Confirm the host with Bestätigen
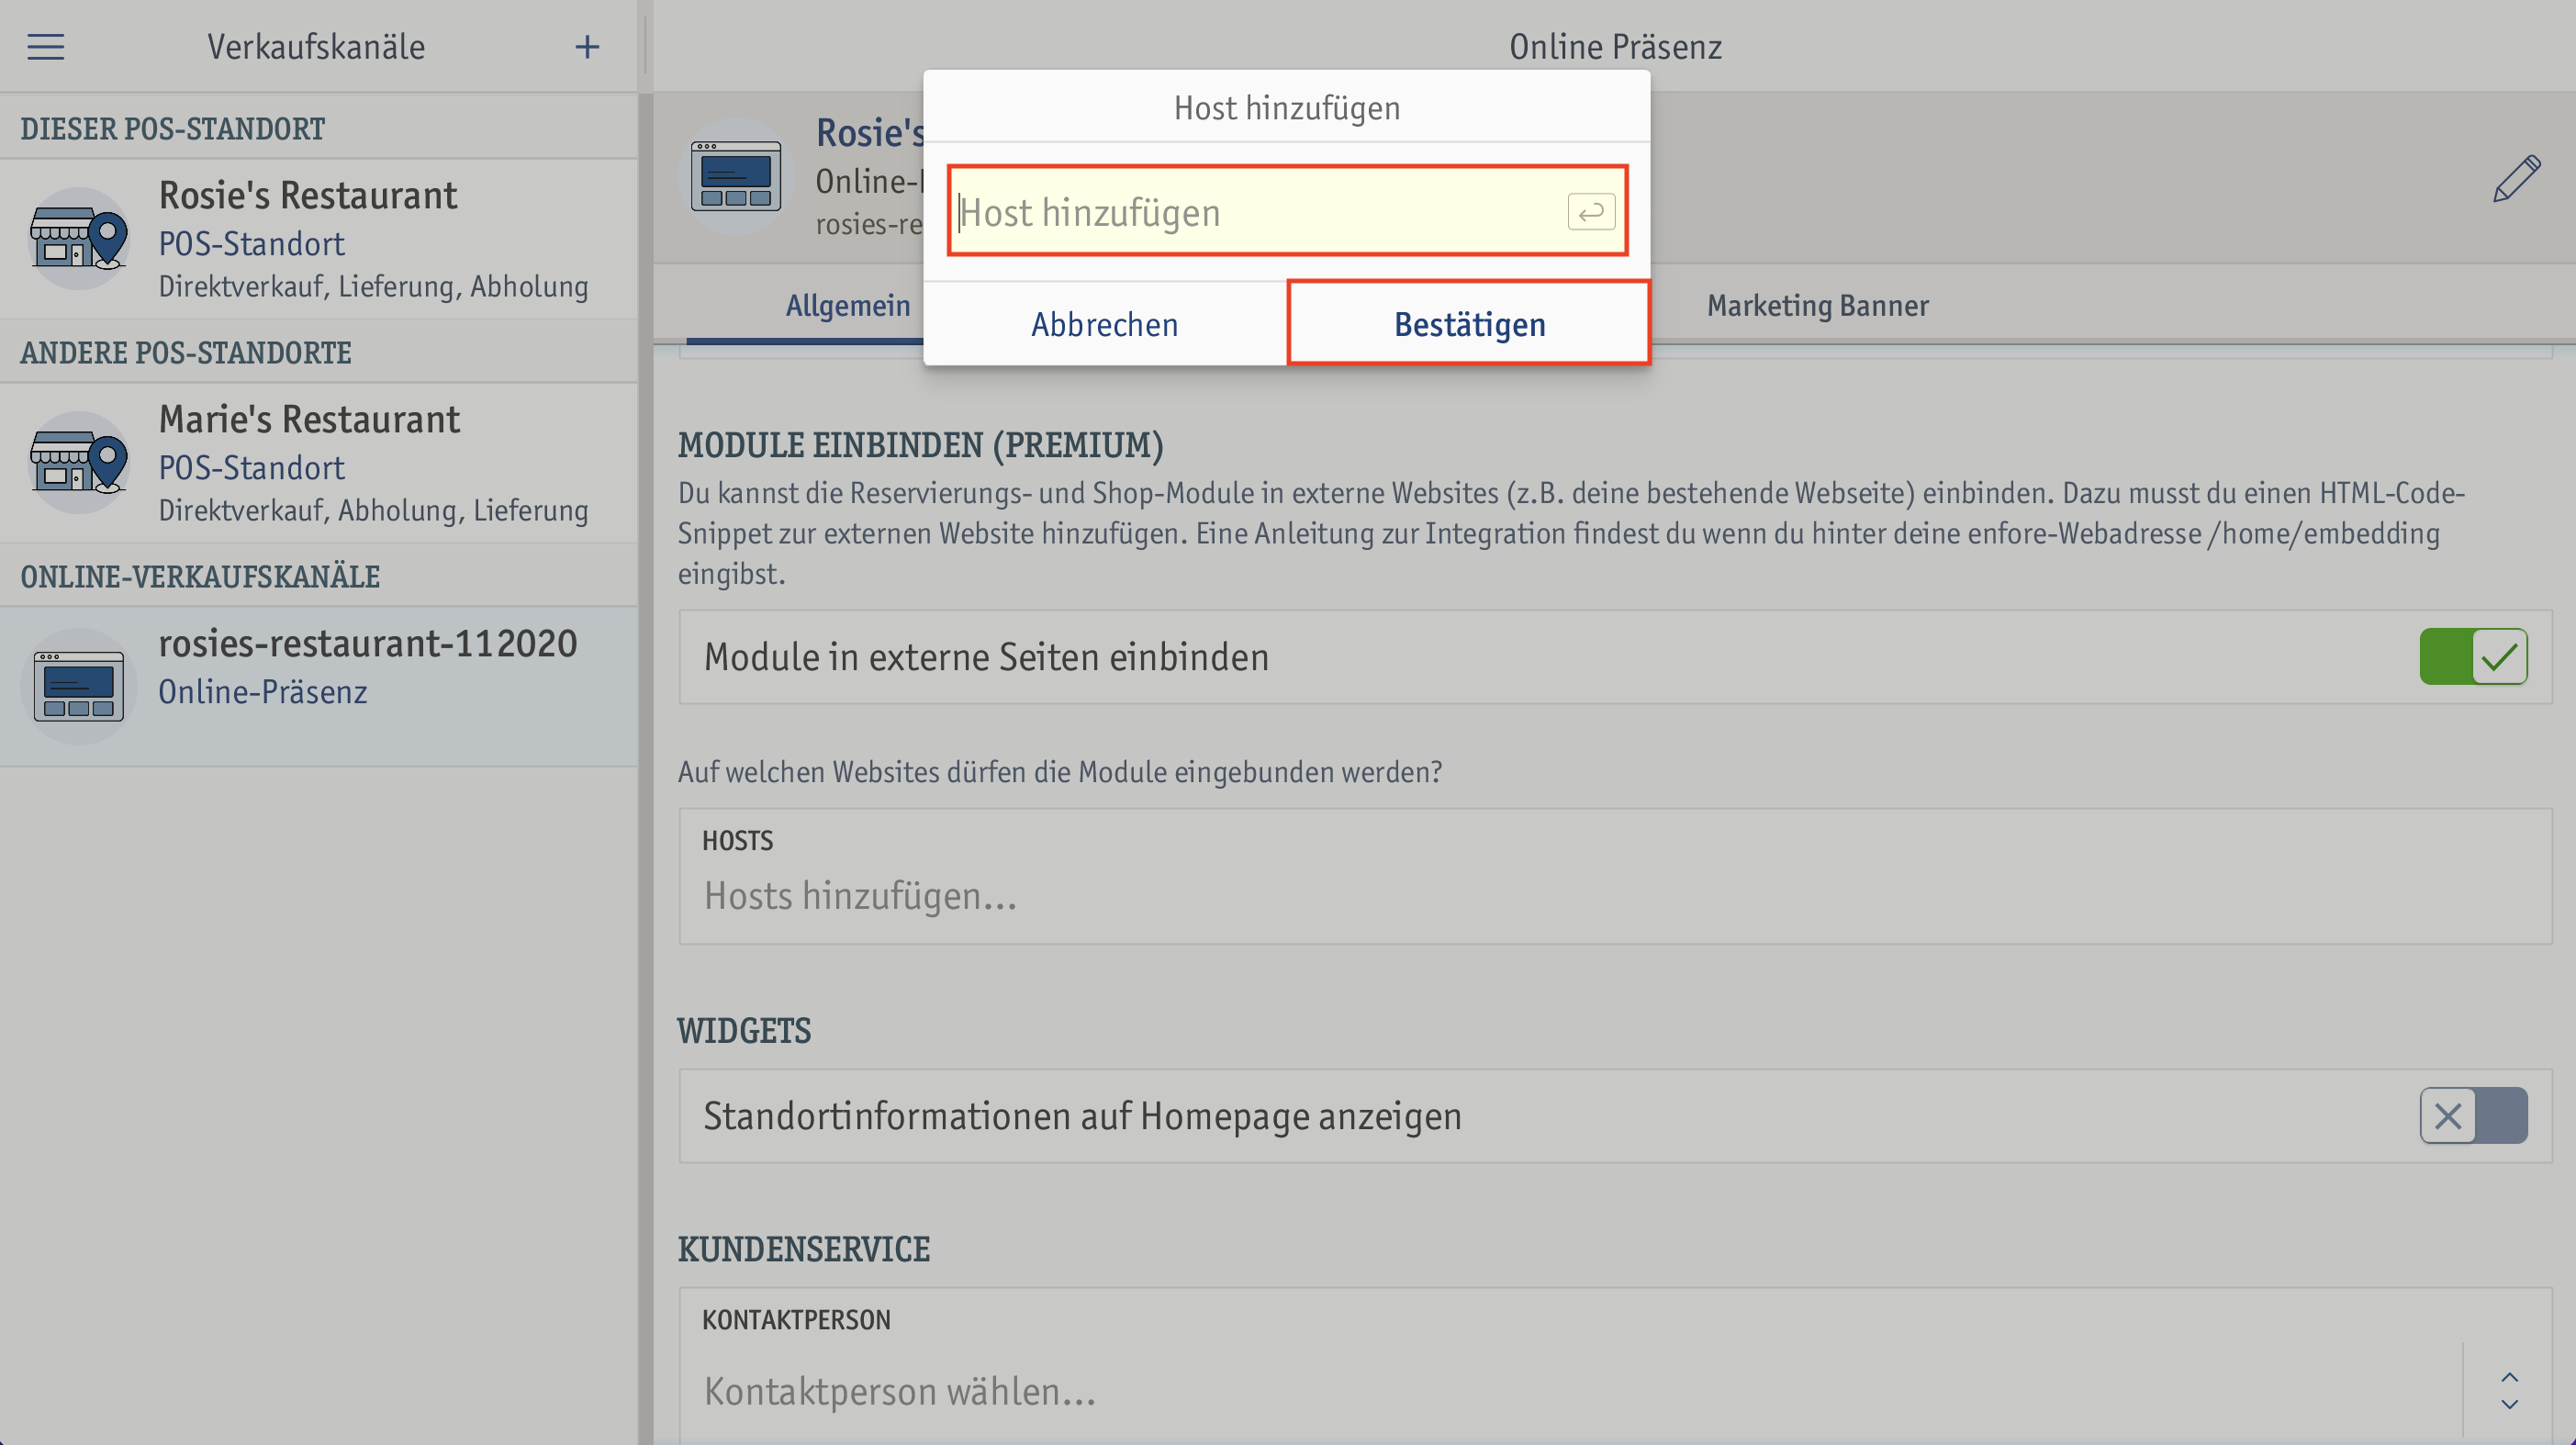The width and height of the screenshot is (2576, 1445). click(x=1469, y=324)
